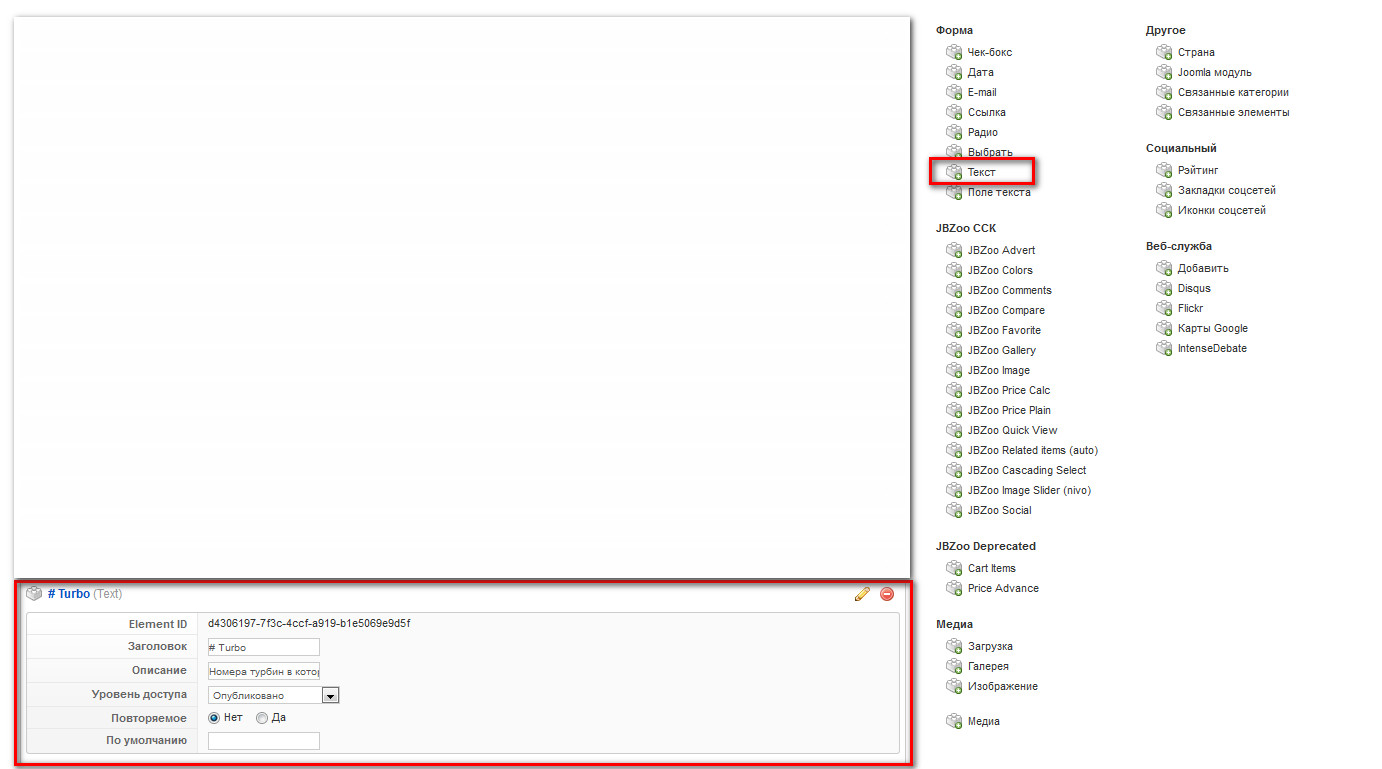The image size is (1382, 769).
Task: Click the pencil edit icon for Turbo element
Action: [862, 594]
